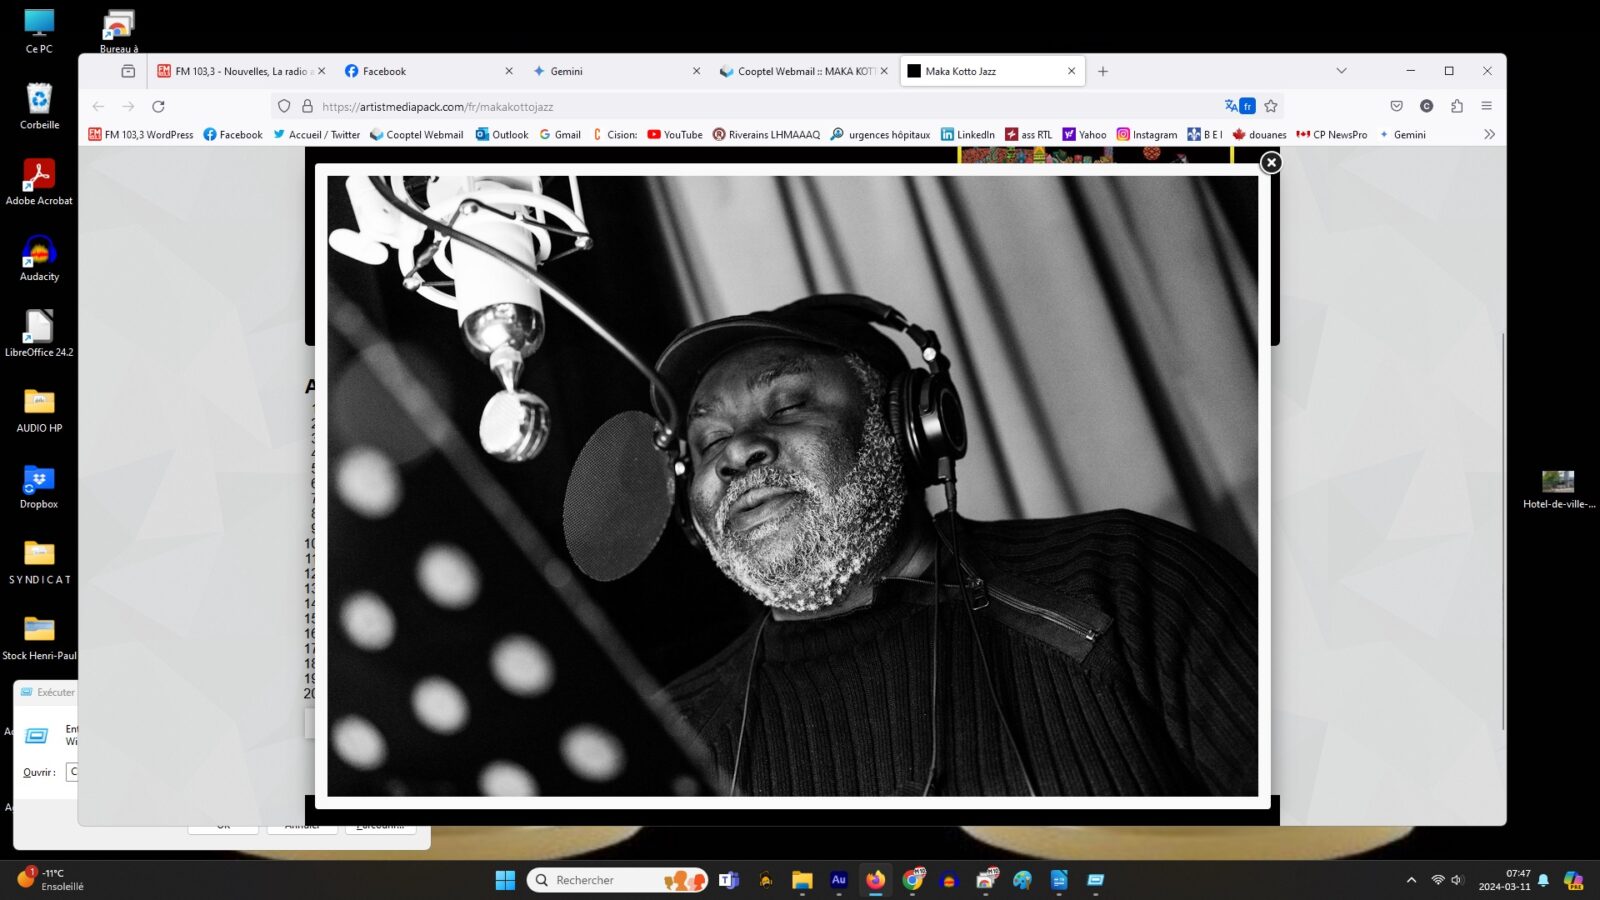Launch Adobe Audition from the taskbar
Viewport: 1600px width, 900px height.
[x=838, y=880]
